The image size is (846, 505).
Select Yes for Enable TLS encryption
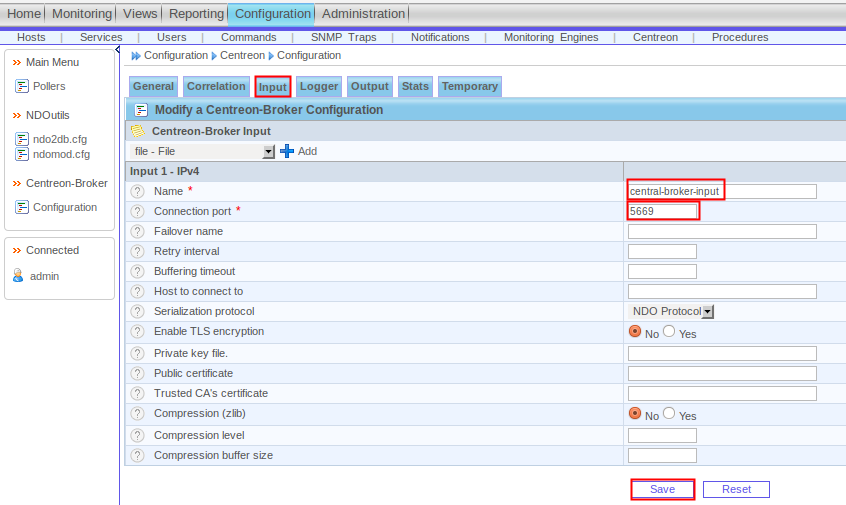pos(669,331)
